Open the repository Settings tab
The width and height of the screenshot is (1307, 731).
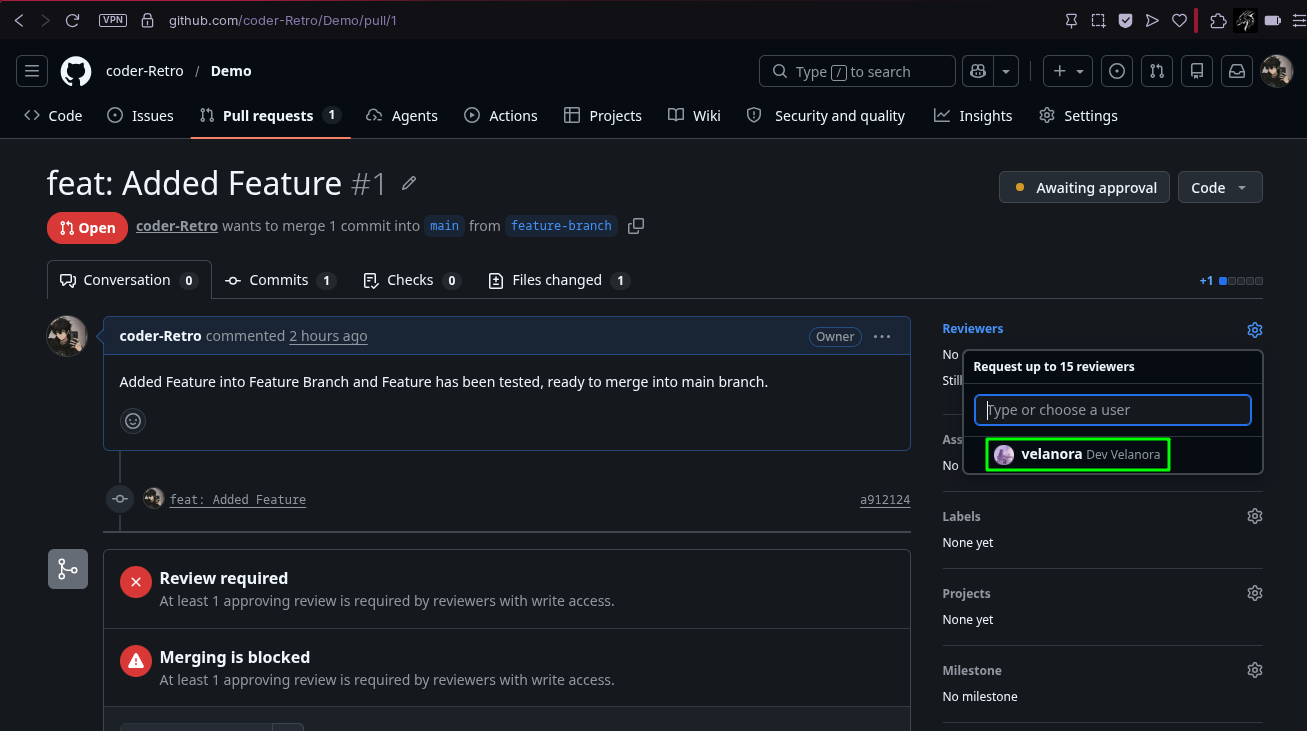[x=1078, y=116]
